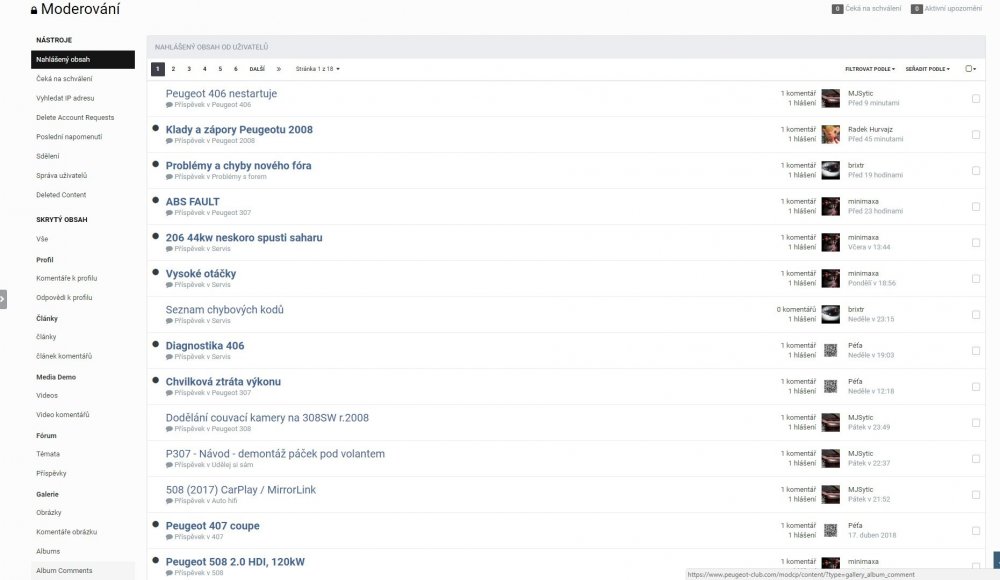This screenshot has width=1000, height=580.
Task: Check the box for Seznam chybových kodů
Action: click(976, 315)
